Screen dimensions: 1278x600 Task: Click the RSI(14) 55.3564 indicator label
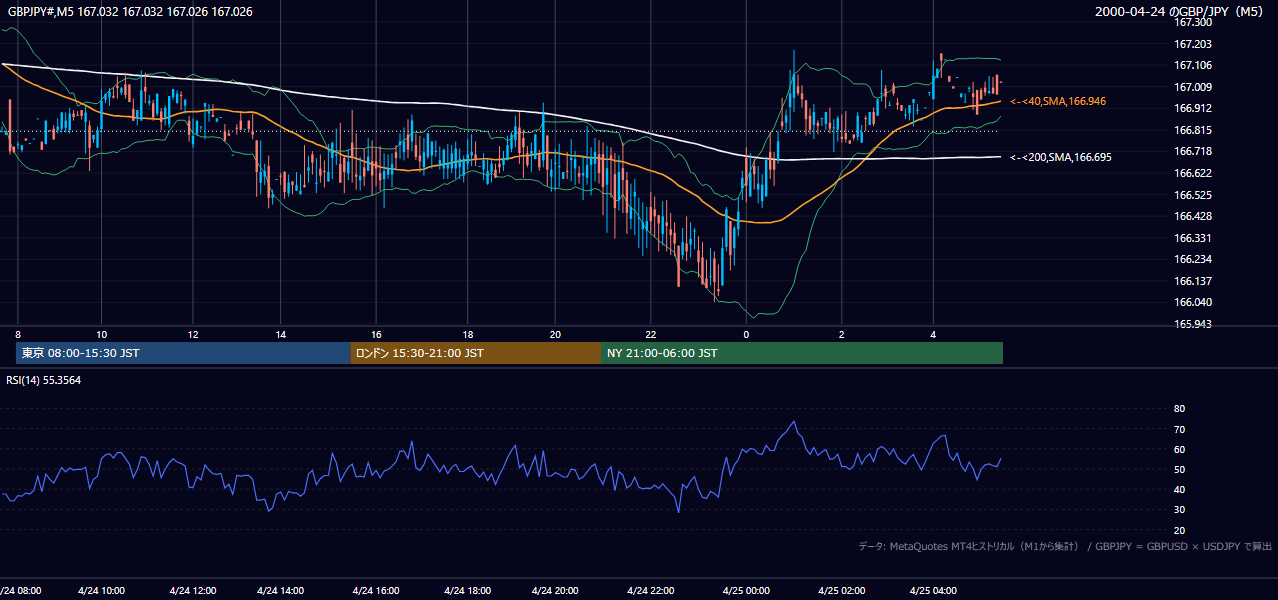click(44, 380)
